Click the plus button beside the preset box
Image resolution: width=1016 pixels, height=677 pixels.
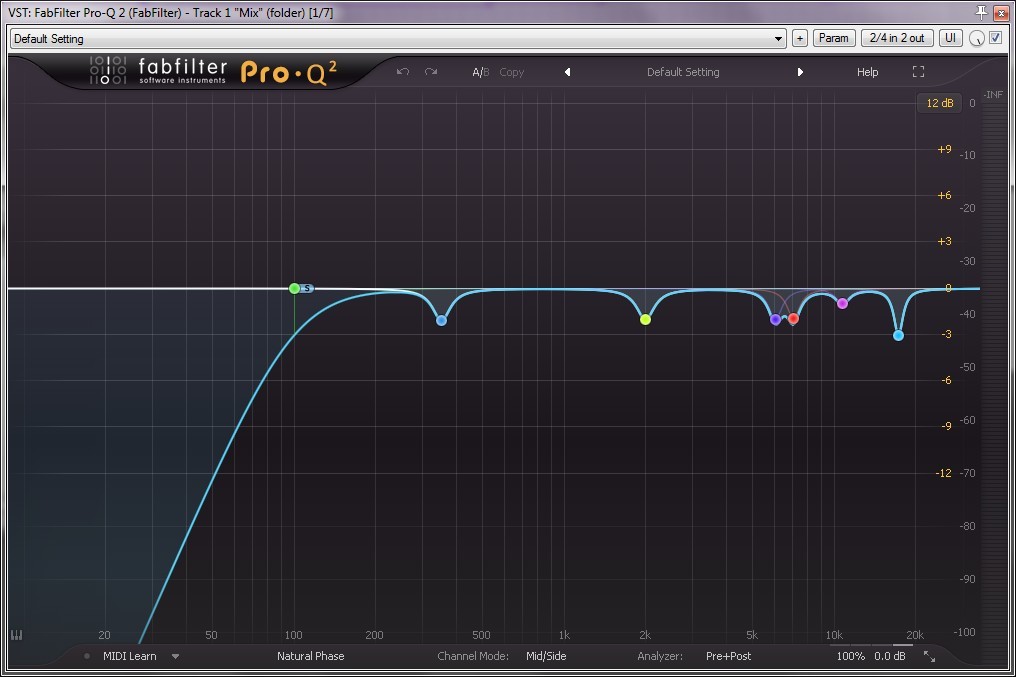(800, 38)
